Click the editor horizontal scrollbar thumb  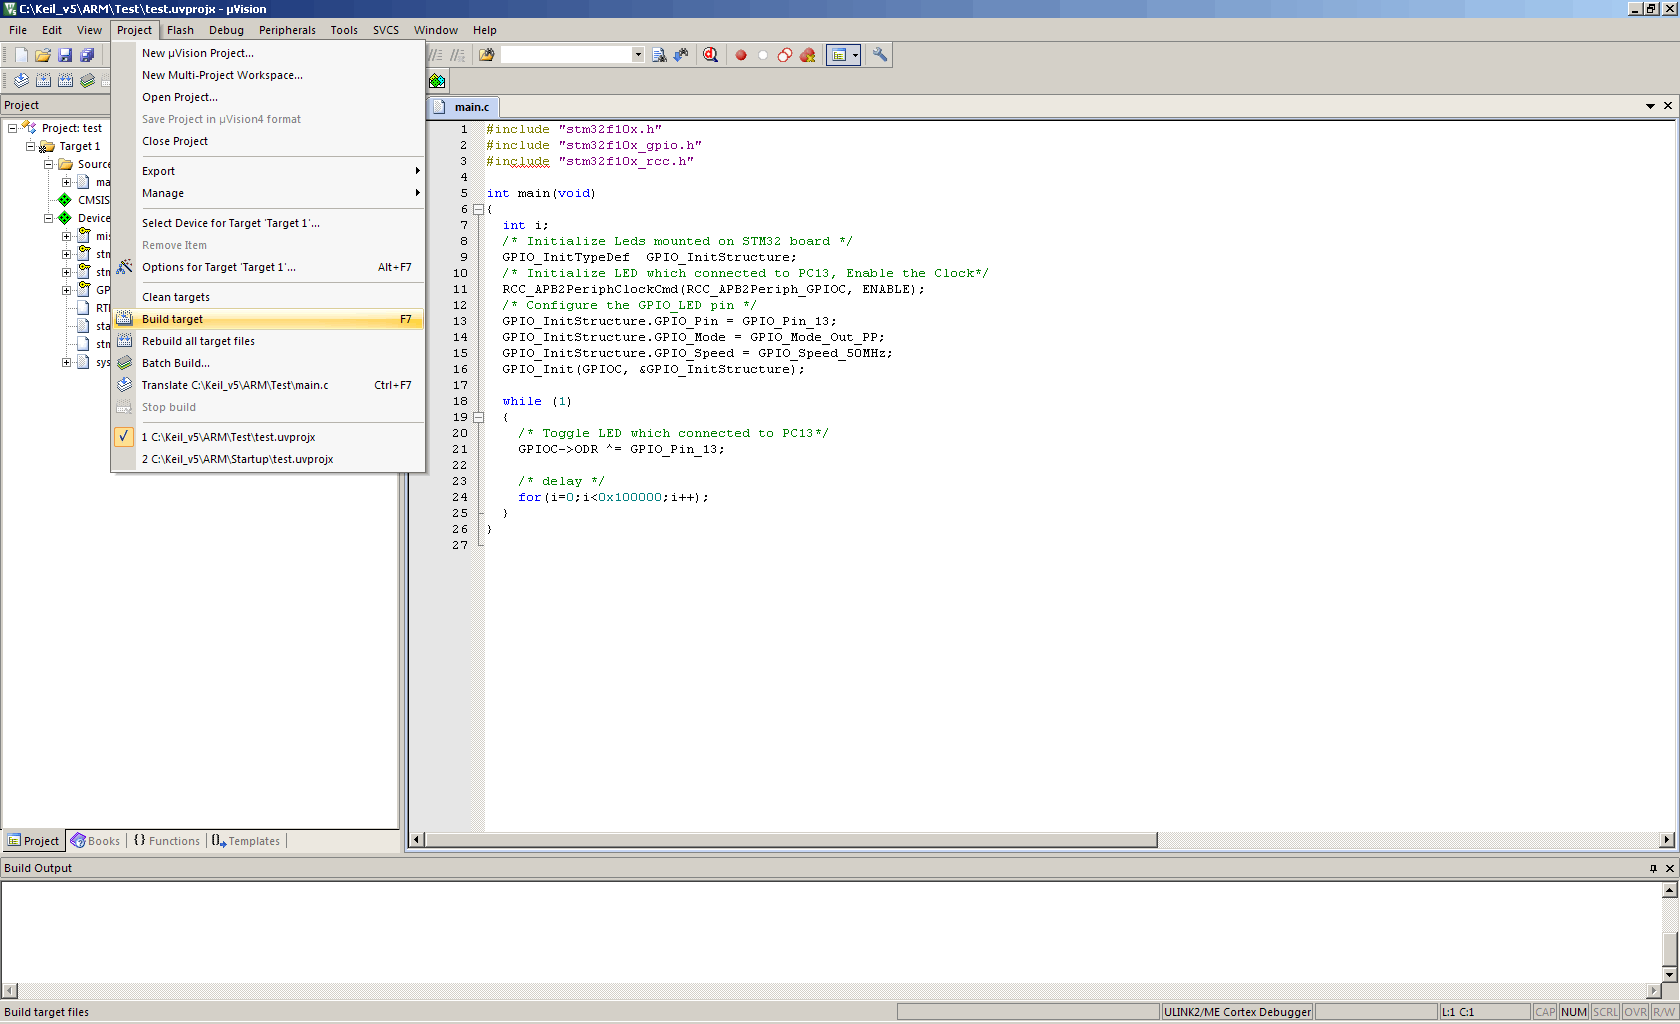tap(790, 840)
